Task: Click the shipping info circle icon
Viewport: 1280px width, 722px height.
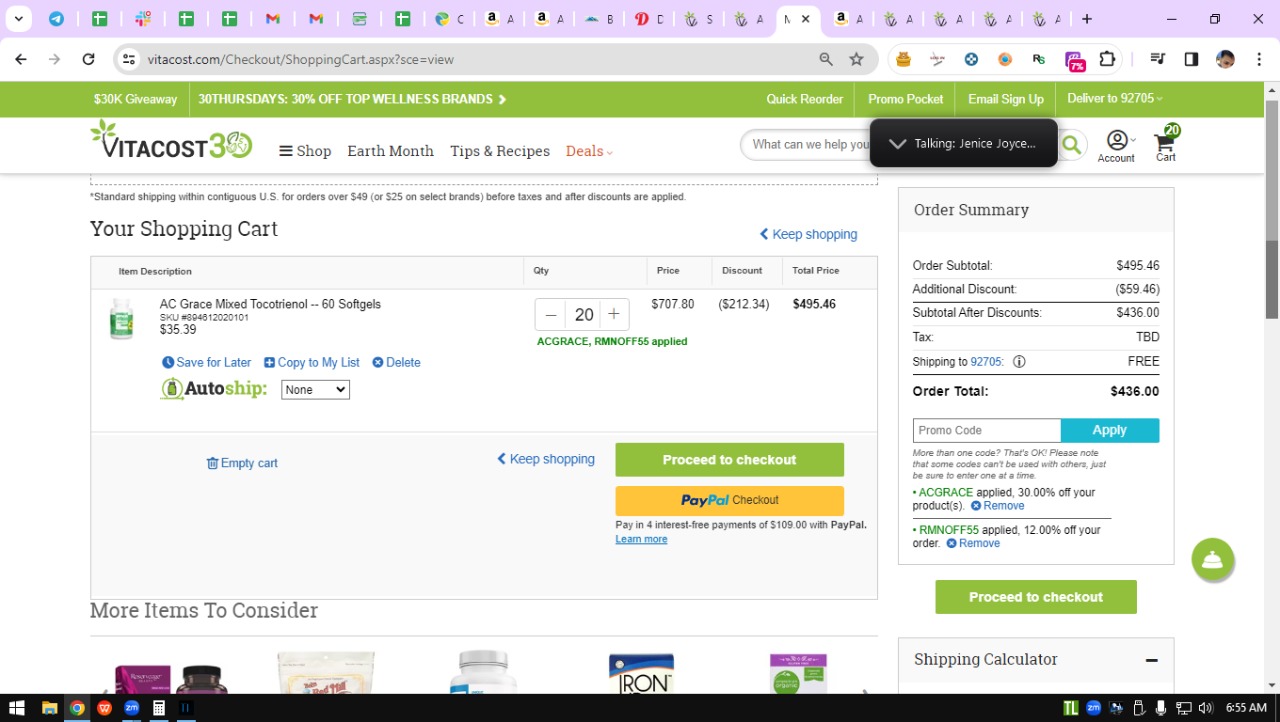Action: click(x=1019, y=362)
